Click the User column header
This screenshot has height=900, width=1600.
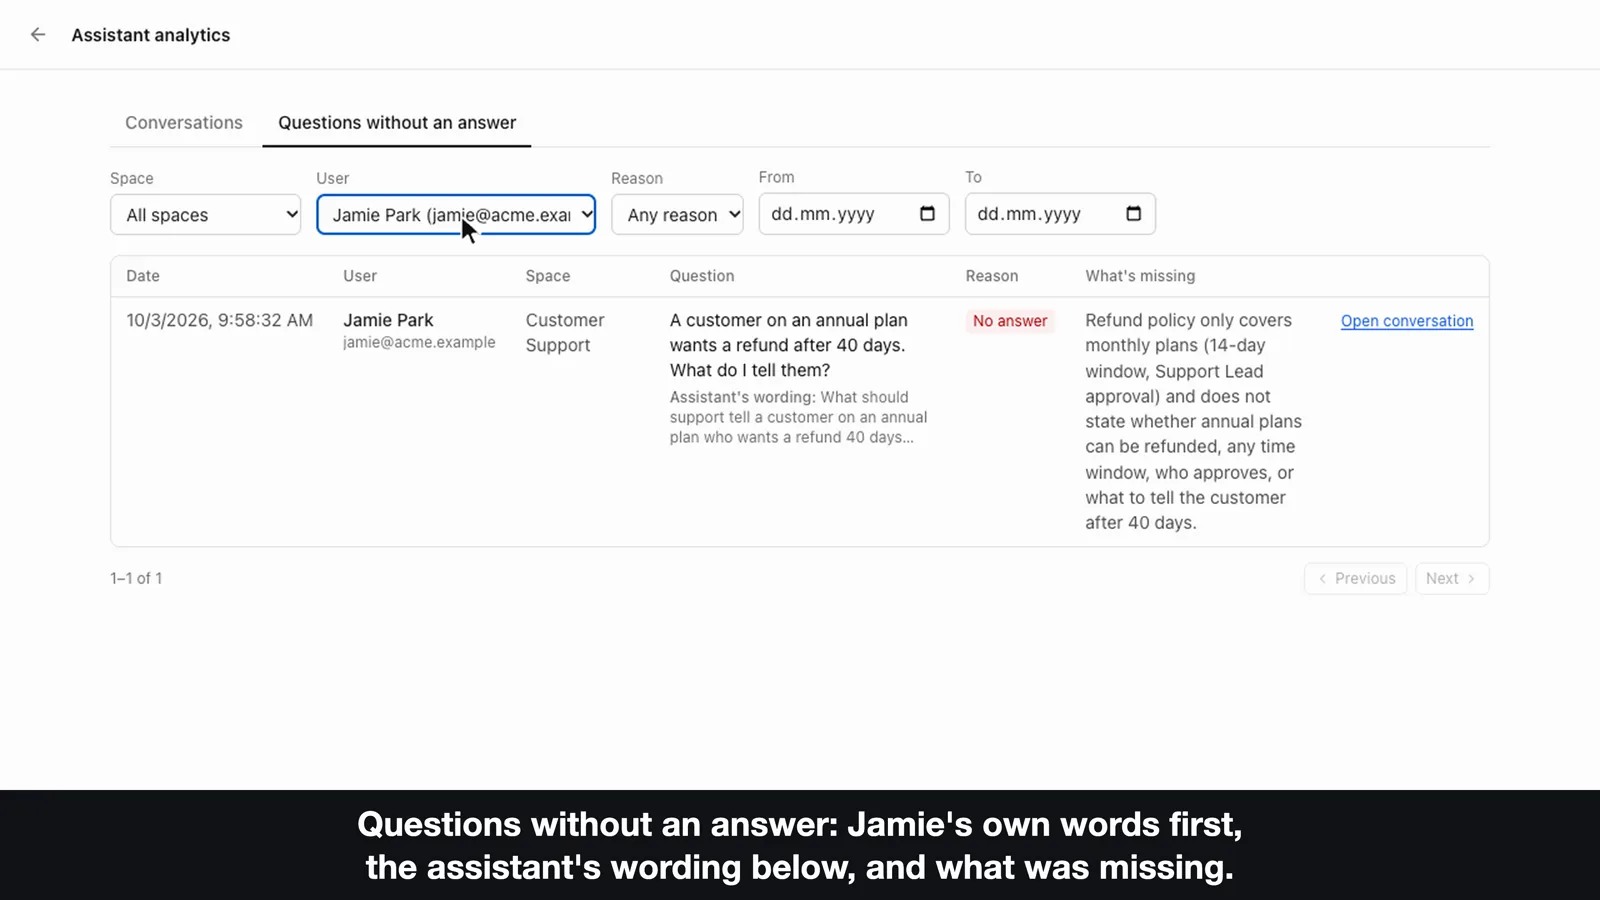click(x=360, y=276)
